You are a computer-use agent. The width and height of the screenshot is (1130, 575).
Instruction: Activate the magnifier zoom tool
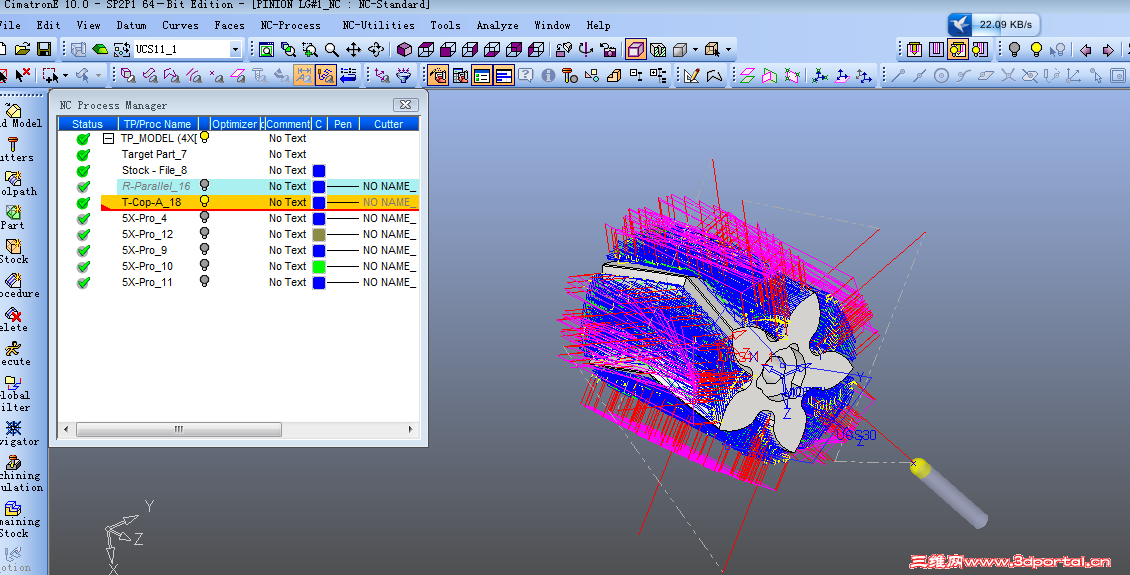(x=332, y=49)
